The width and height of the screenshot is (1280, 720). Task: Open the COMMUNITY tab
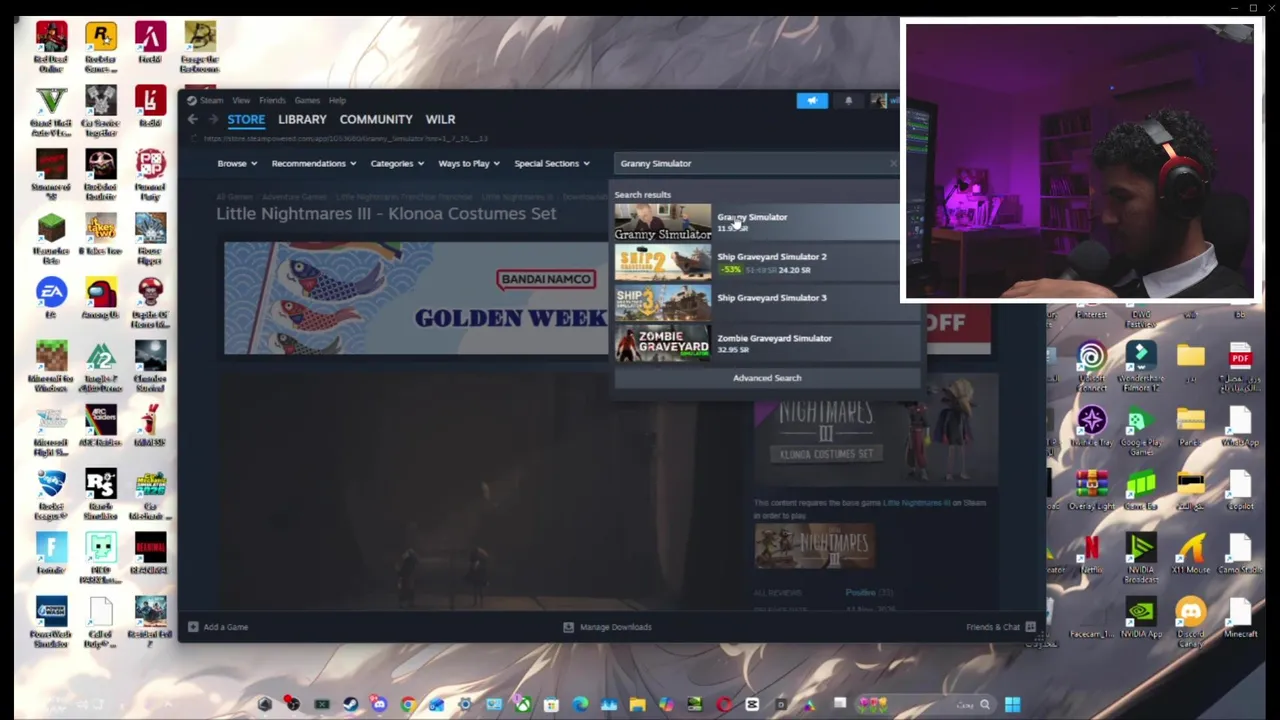click(x=376, y=119)
